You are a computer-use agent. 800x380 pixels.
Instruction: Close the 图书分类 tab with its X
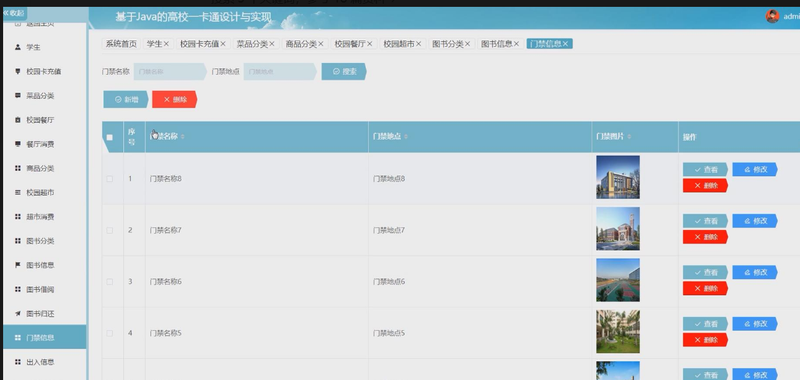(467, 44)
